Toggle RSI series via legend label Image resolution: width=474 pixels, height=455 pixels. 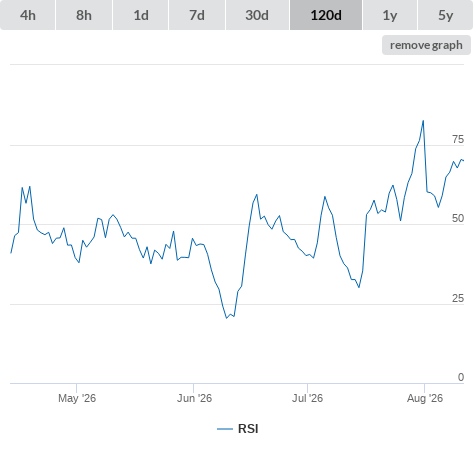click(248, 429)
